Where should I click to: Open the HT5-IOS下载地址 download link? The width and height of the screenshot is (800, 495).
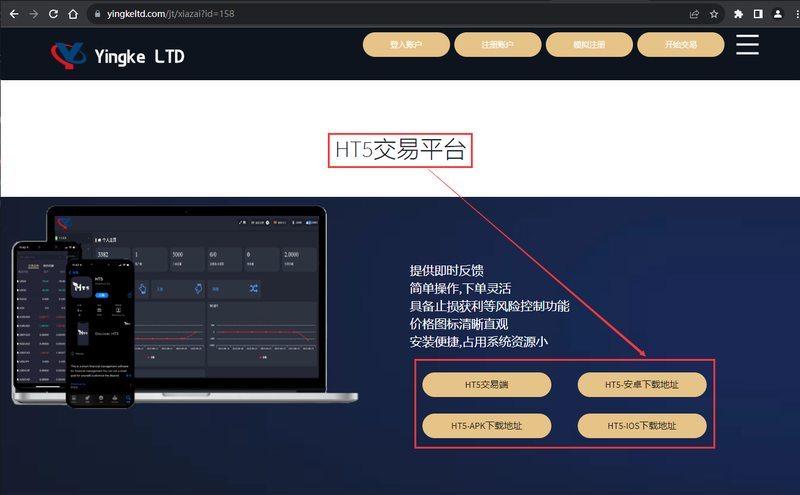(642, 426)
